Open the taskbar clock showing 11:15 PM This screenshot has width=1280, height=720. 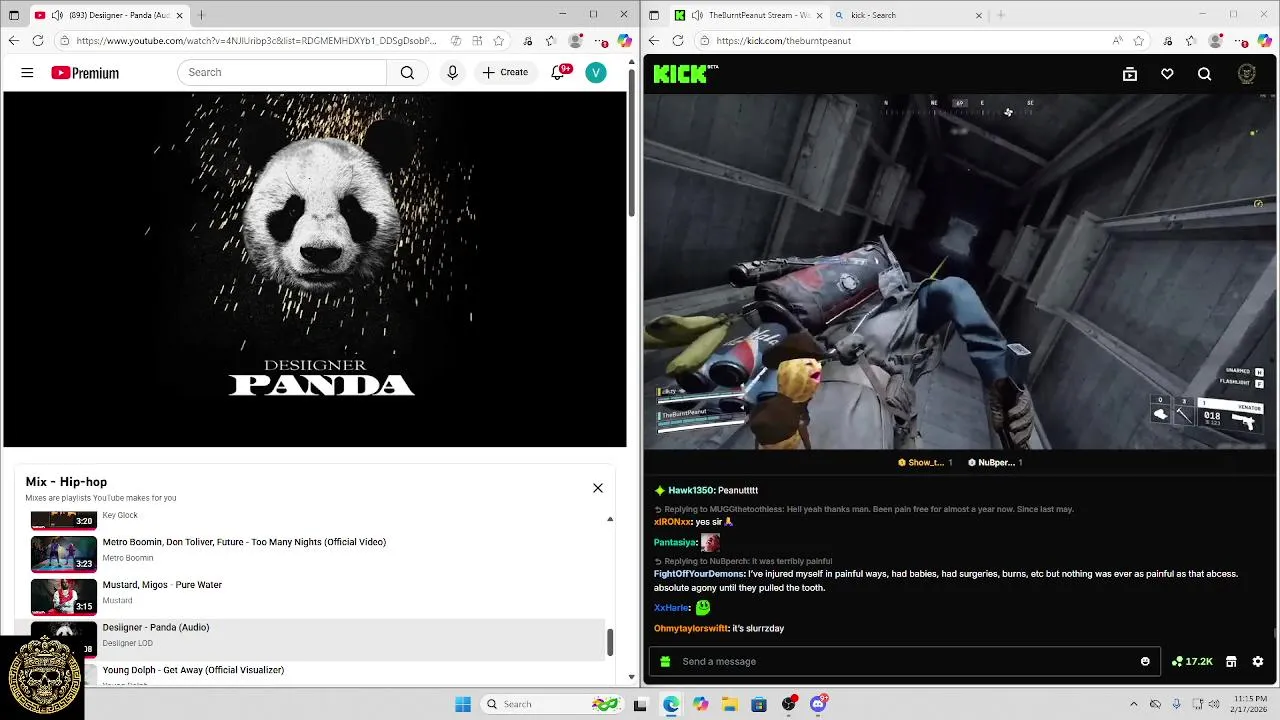1250,704
